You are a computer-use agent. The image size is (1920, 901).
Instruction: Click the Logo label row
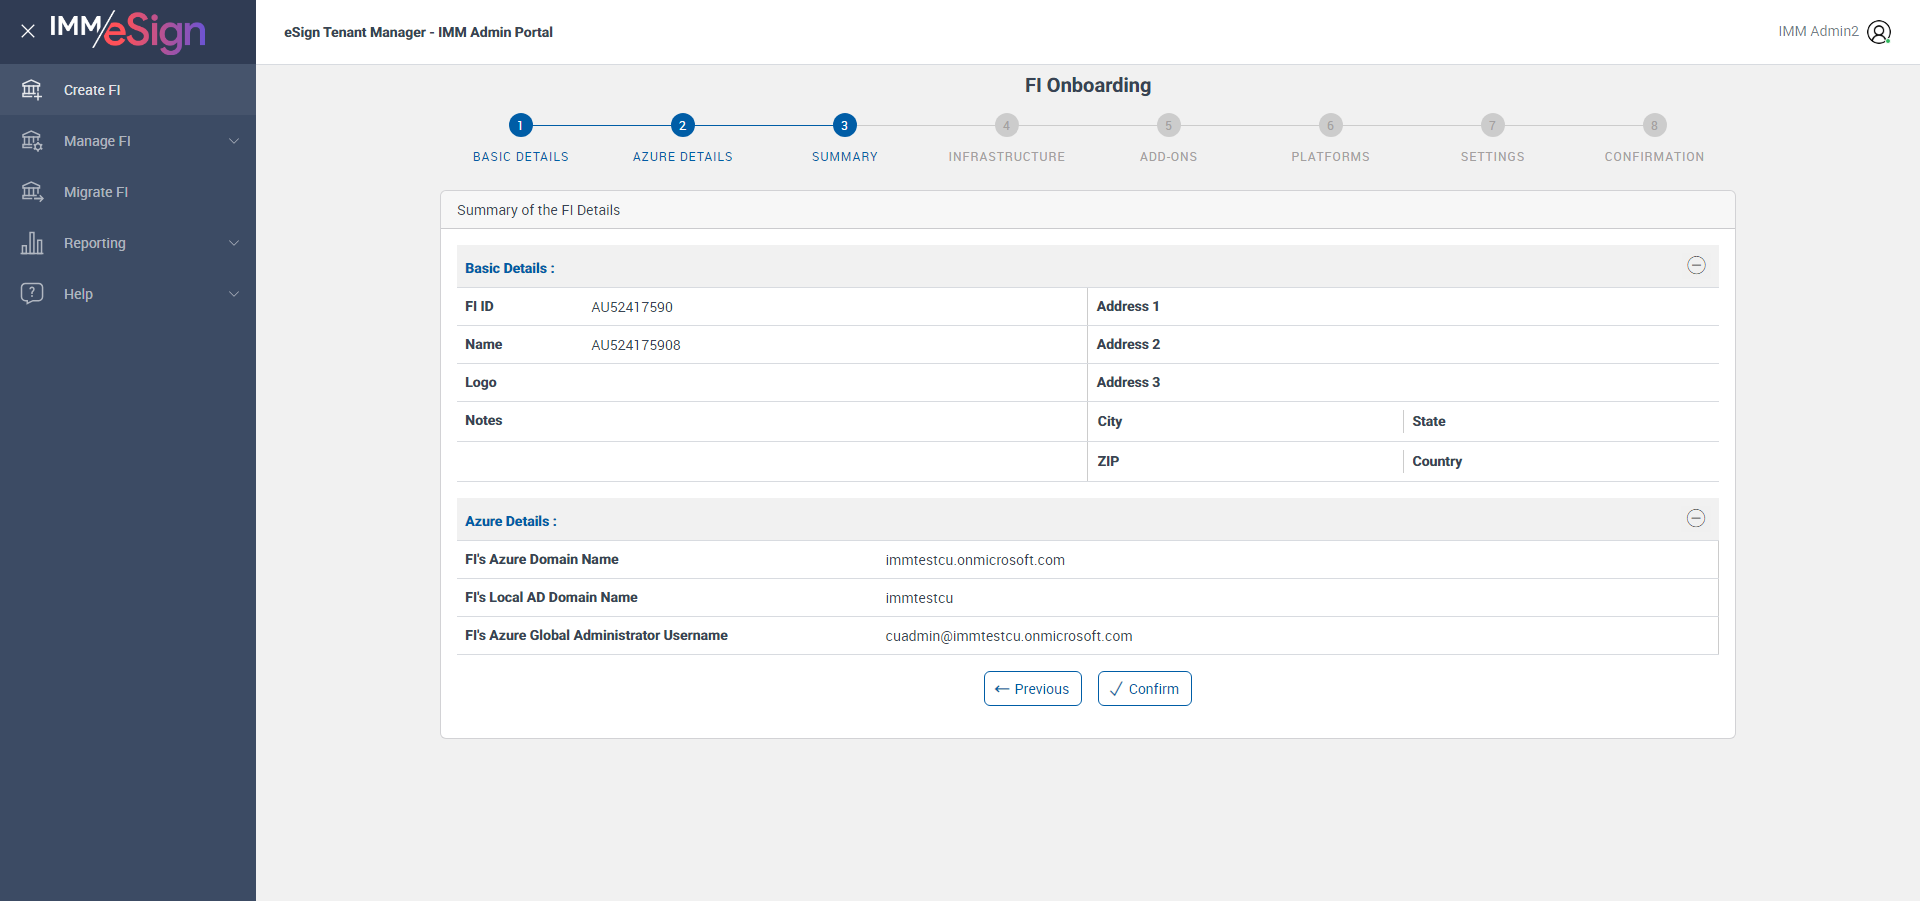click(x=772, y=382)
